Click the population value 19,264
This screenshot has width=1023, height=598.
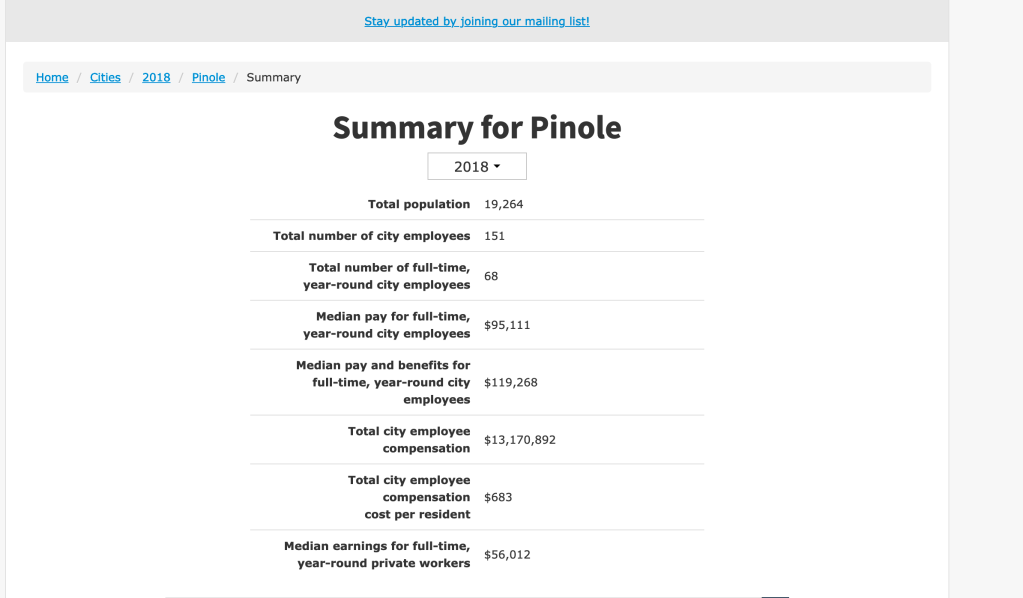click(503, 204)
